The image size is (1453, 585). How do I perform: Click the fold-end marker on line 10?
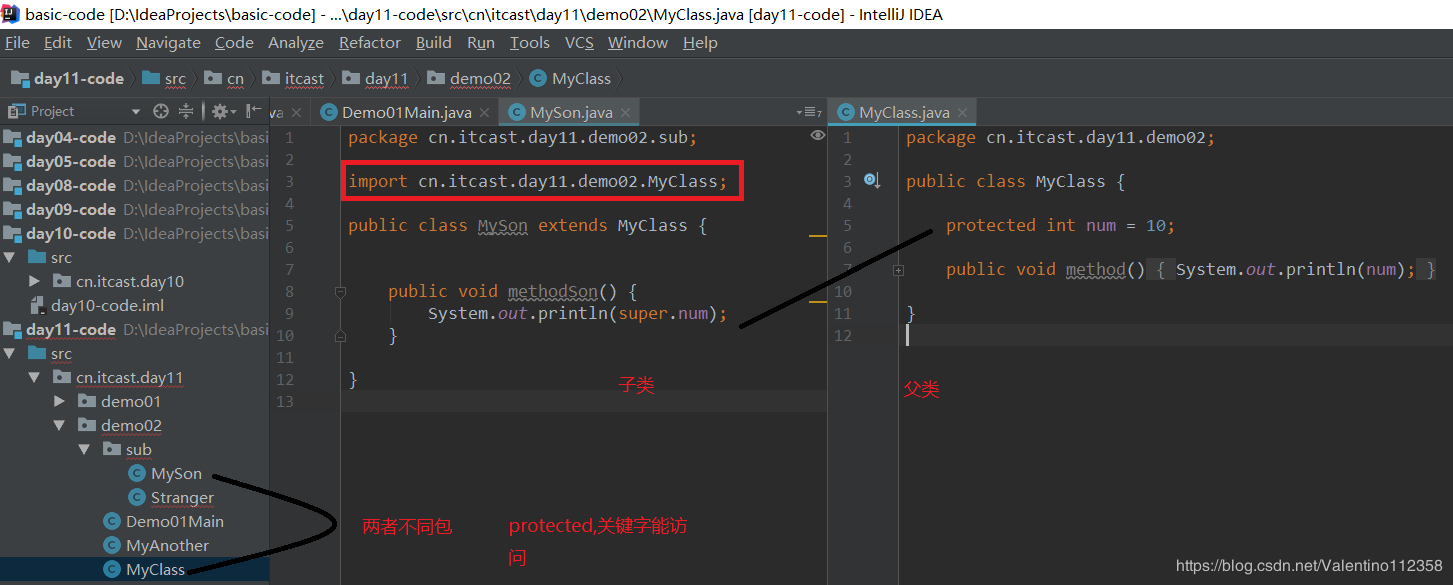[340, 337]
